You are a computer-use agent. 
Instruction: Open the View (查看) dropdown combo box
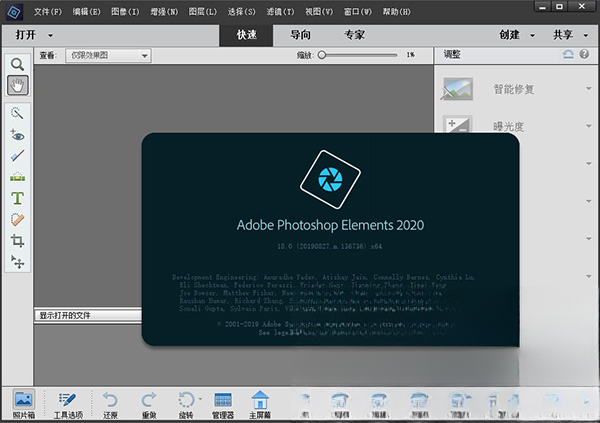108,56
